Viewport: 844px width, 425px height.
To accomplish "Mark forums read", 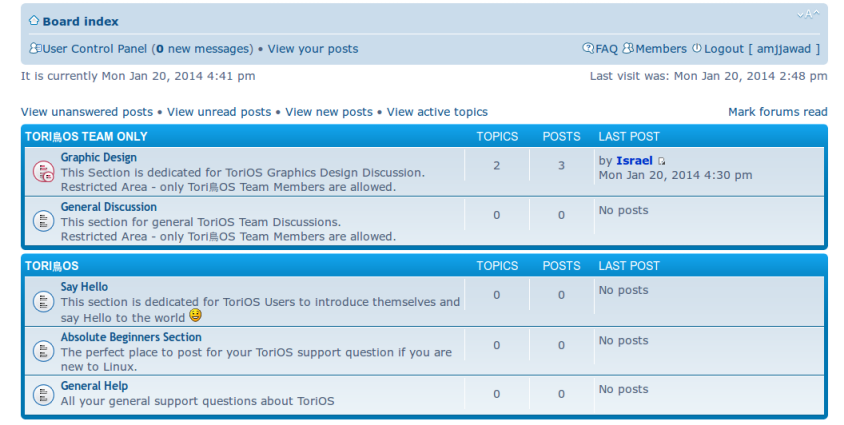I will click(x=777, y=112).
